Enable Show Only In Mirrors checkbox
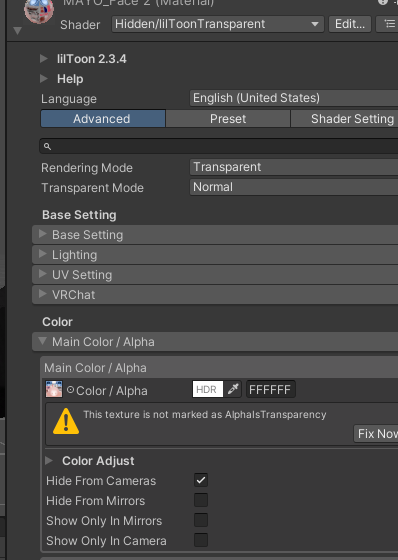398x560 pixels. (x=201, y=520)
